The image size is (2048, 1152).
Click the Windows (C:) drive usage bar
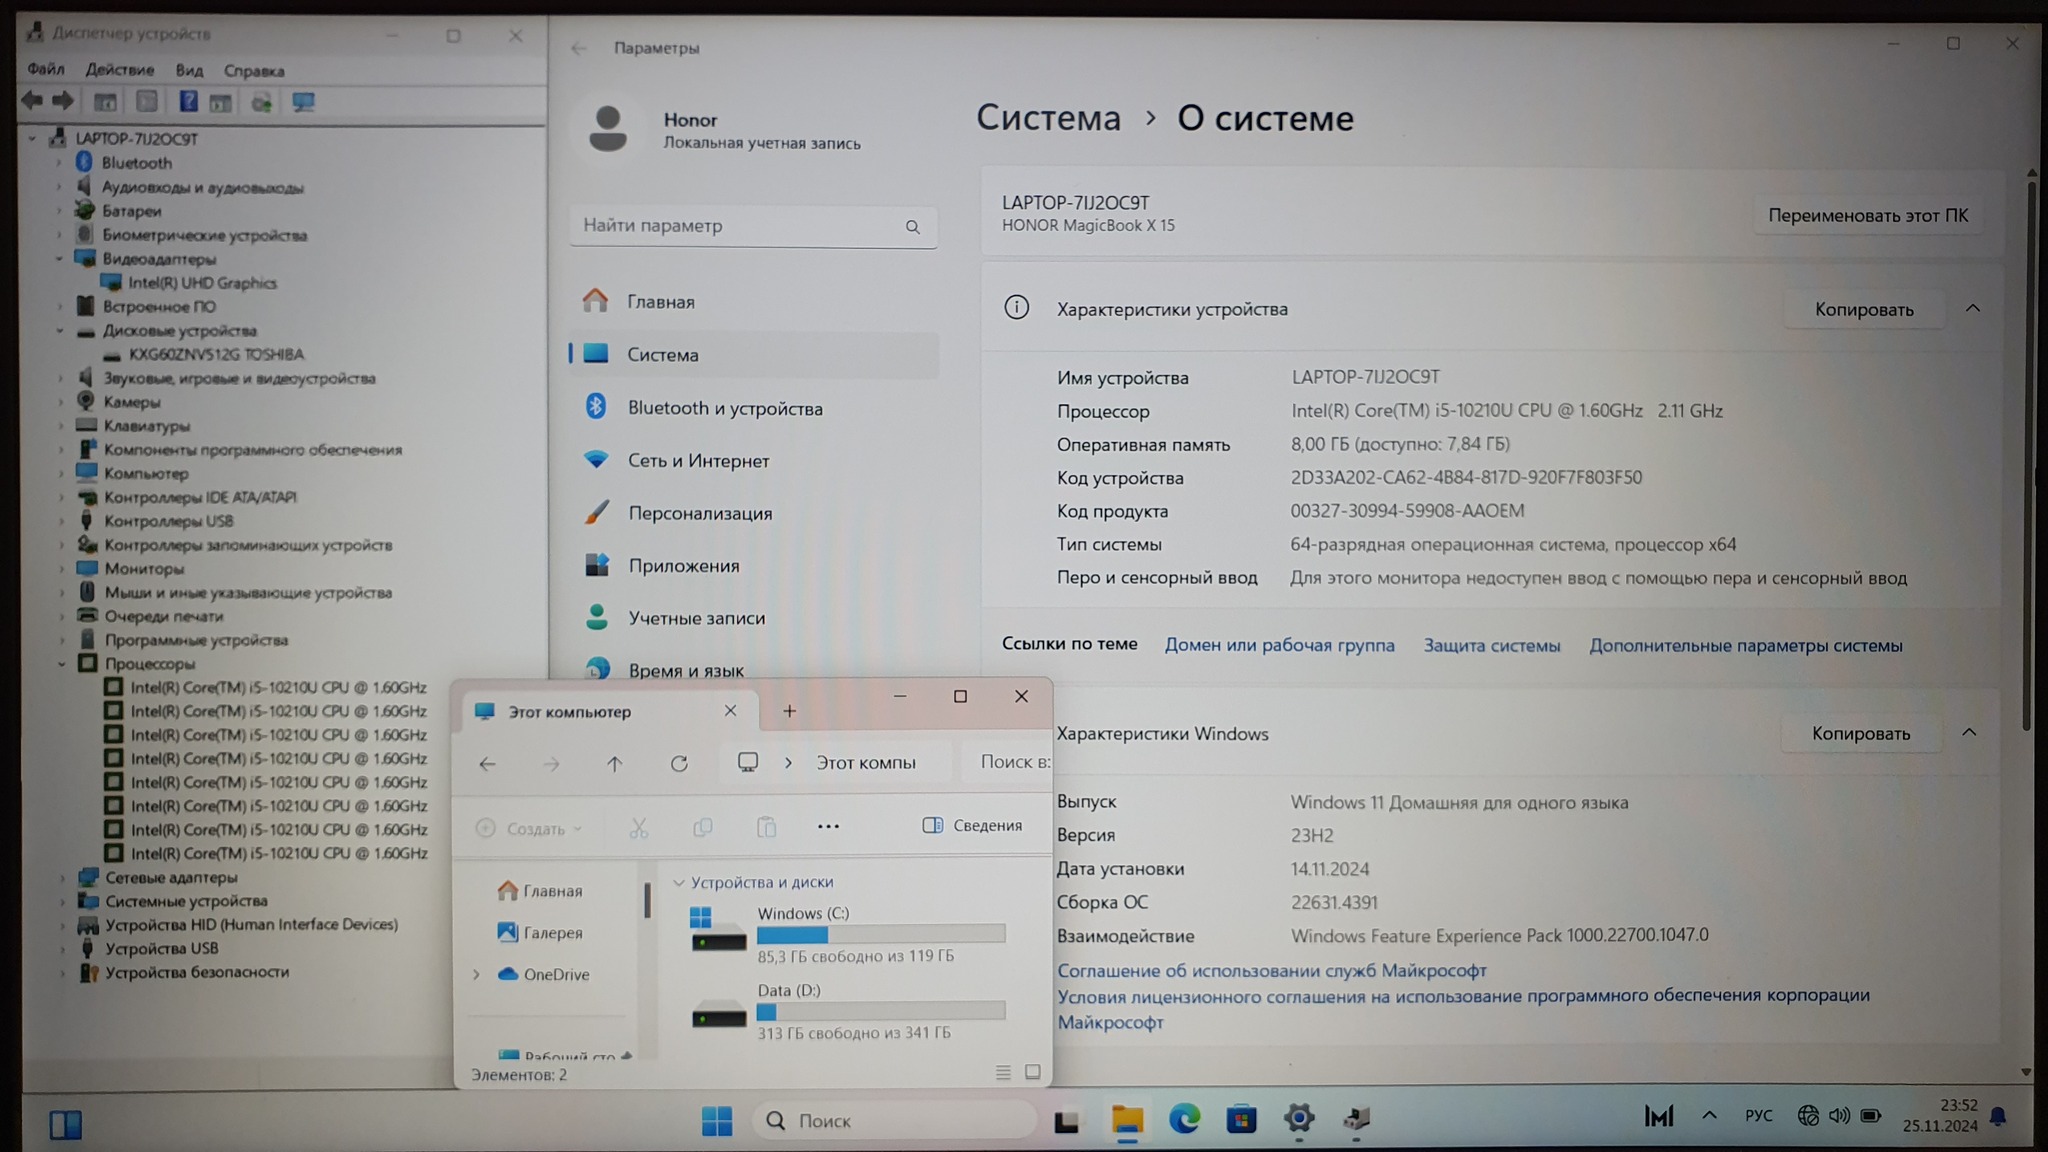click(x=880, y=934)
